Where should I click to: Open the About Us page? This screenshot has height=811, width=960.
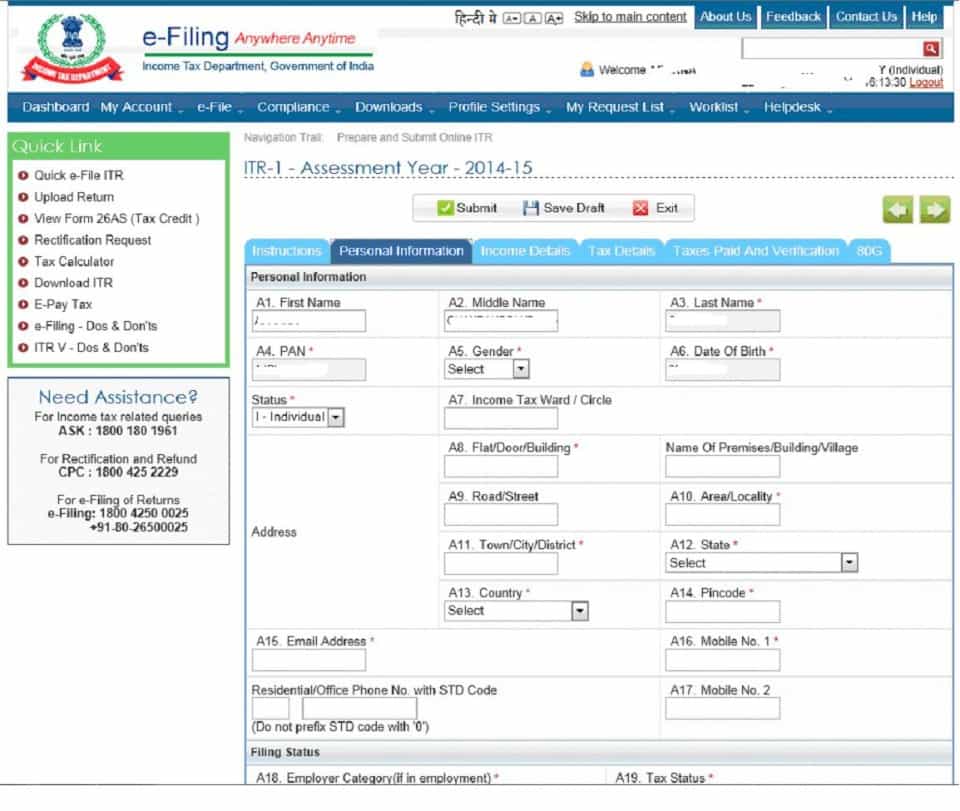pyautogui.click(x=726, y=17)
